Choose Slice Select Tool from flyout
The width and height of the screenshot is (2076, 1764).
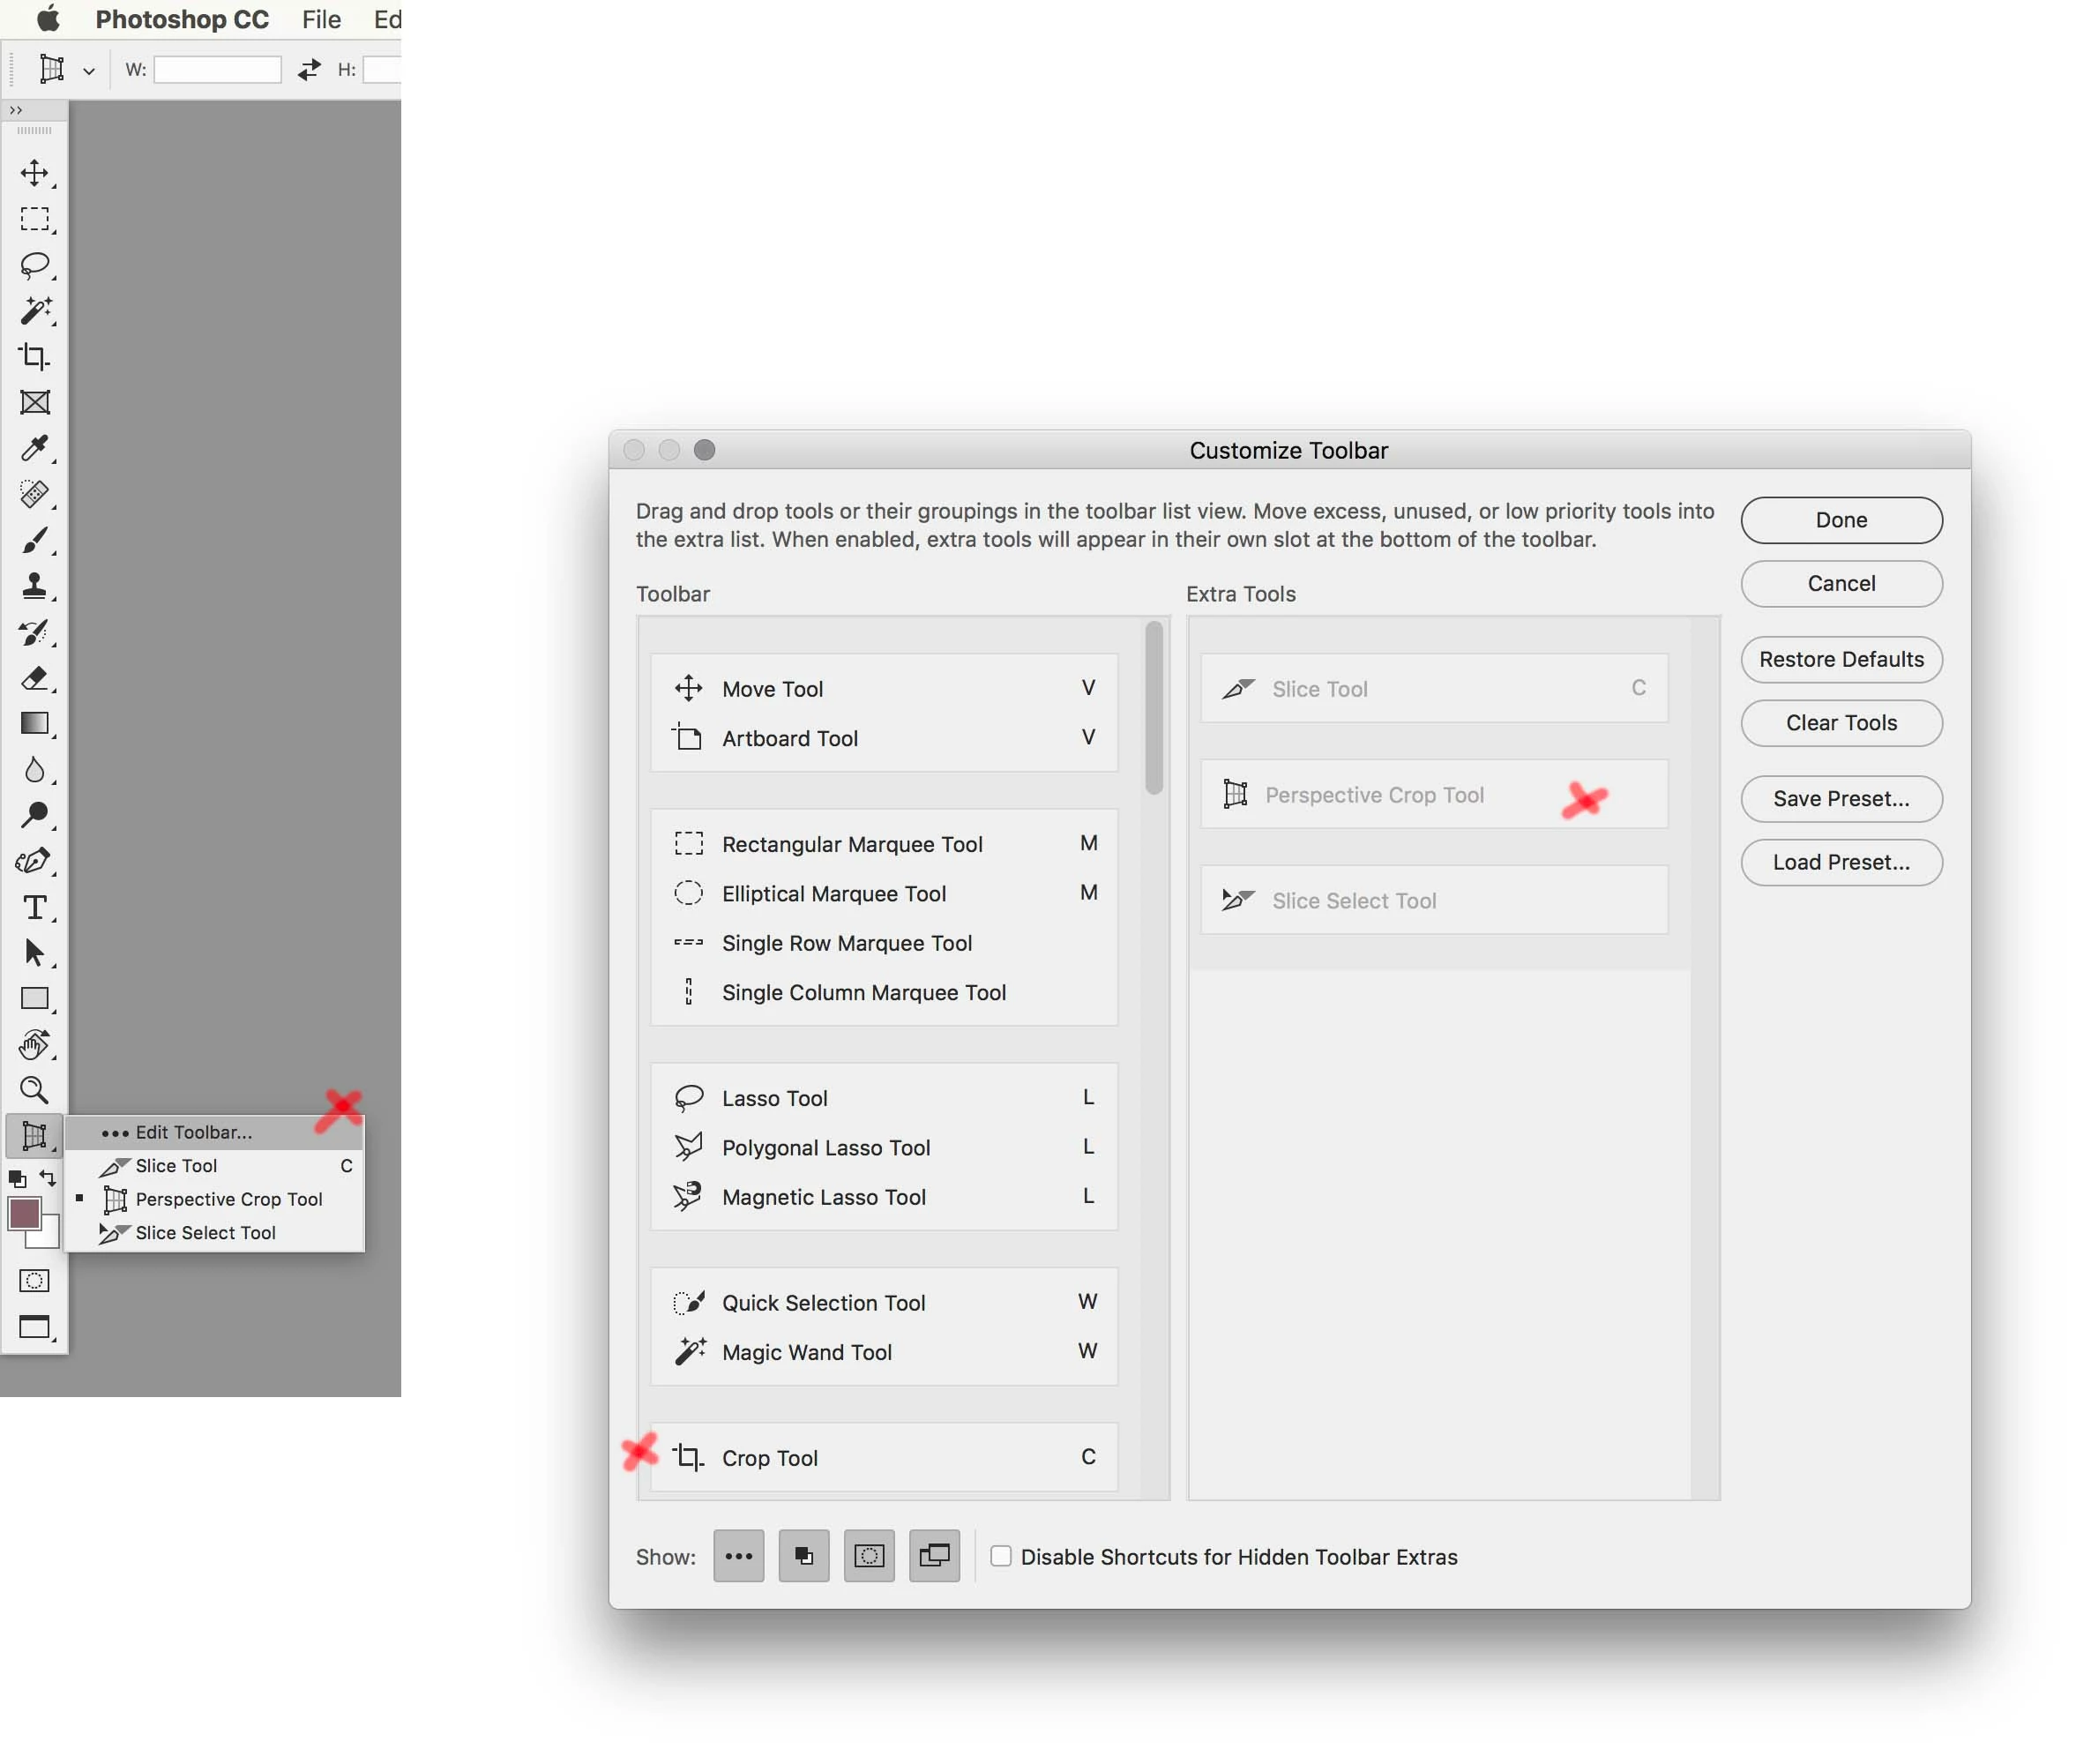pos(205,1233)
